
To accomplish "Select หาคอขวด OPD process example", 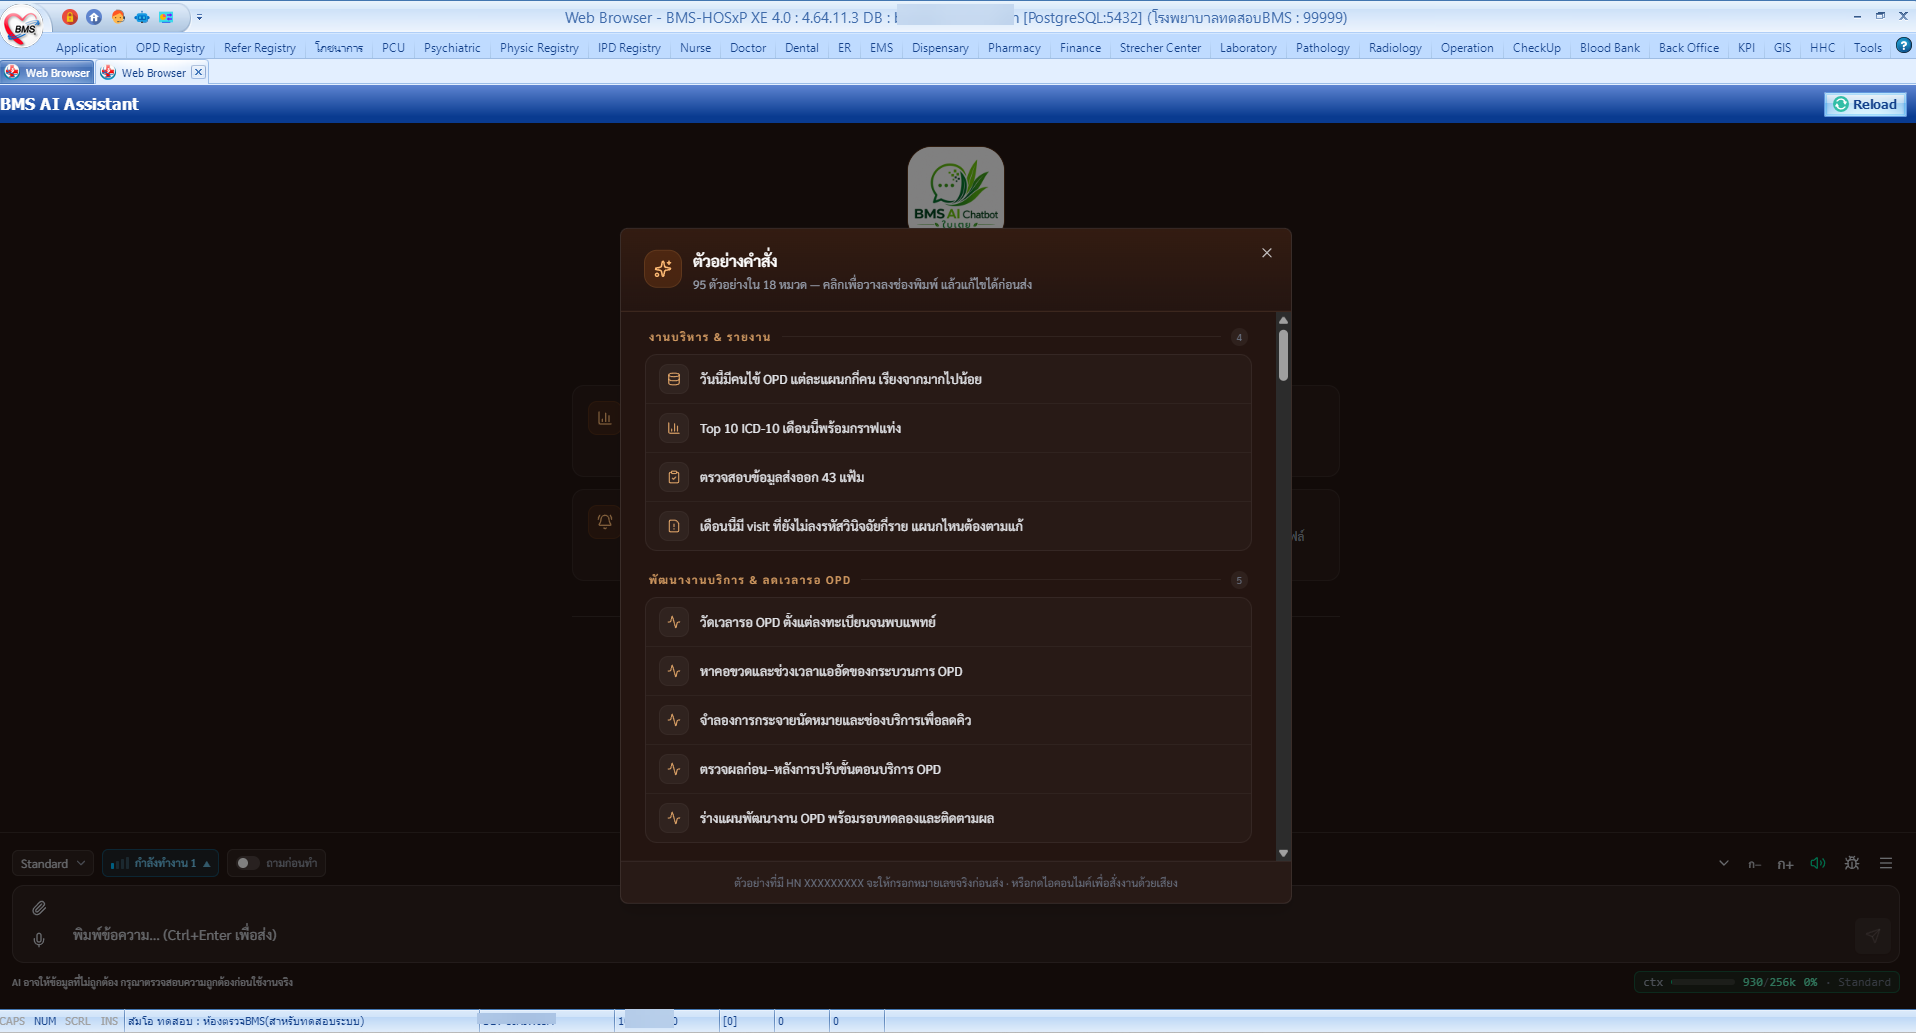I will (x=948, y=671).
